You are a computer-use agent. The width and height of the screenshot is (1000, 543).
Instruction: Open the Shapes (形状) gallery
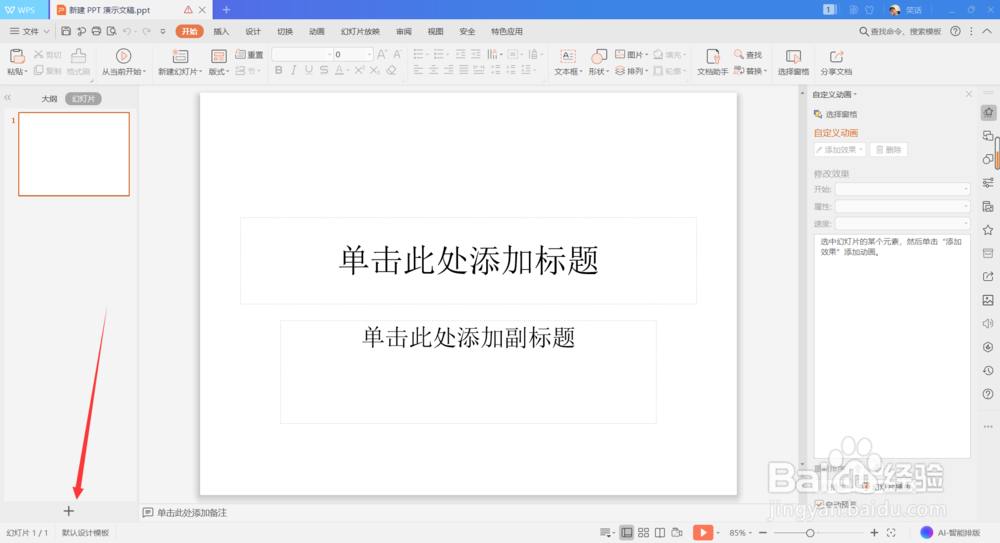coord(598,62)
